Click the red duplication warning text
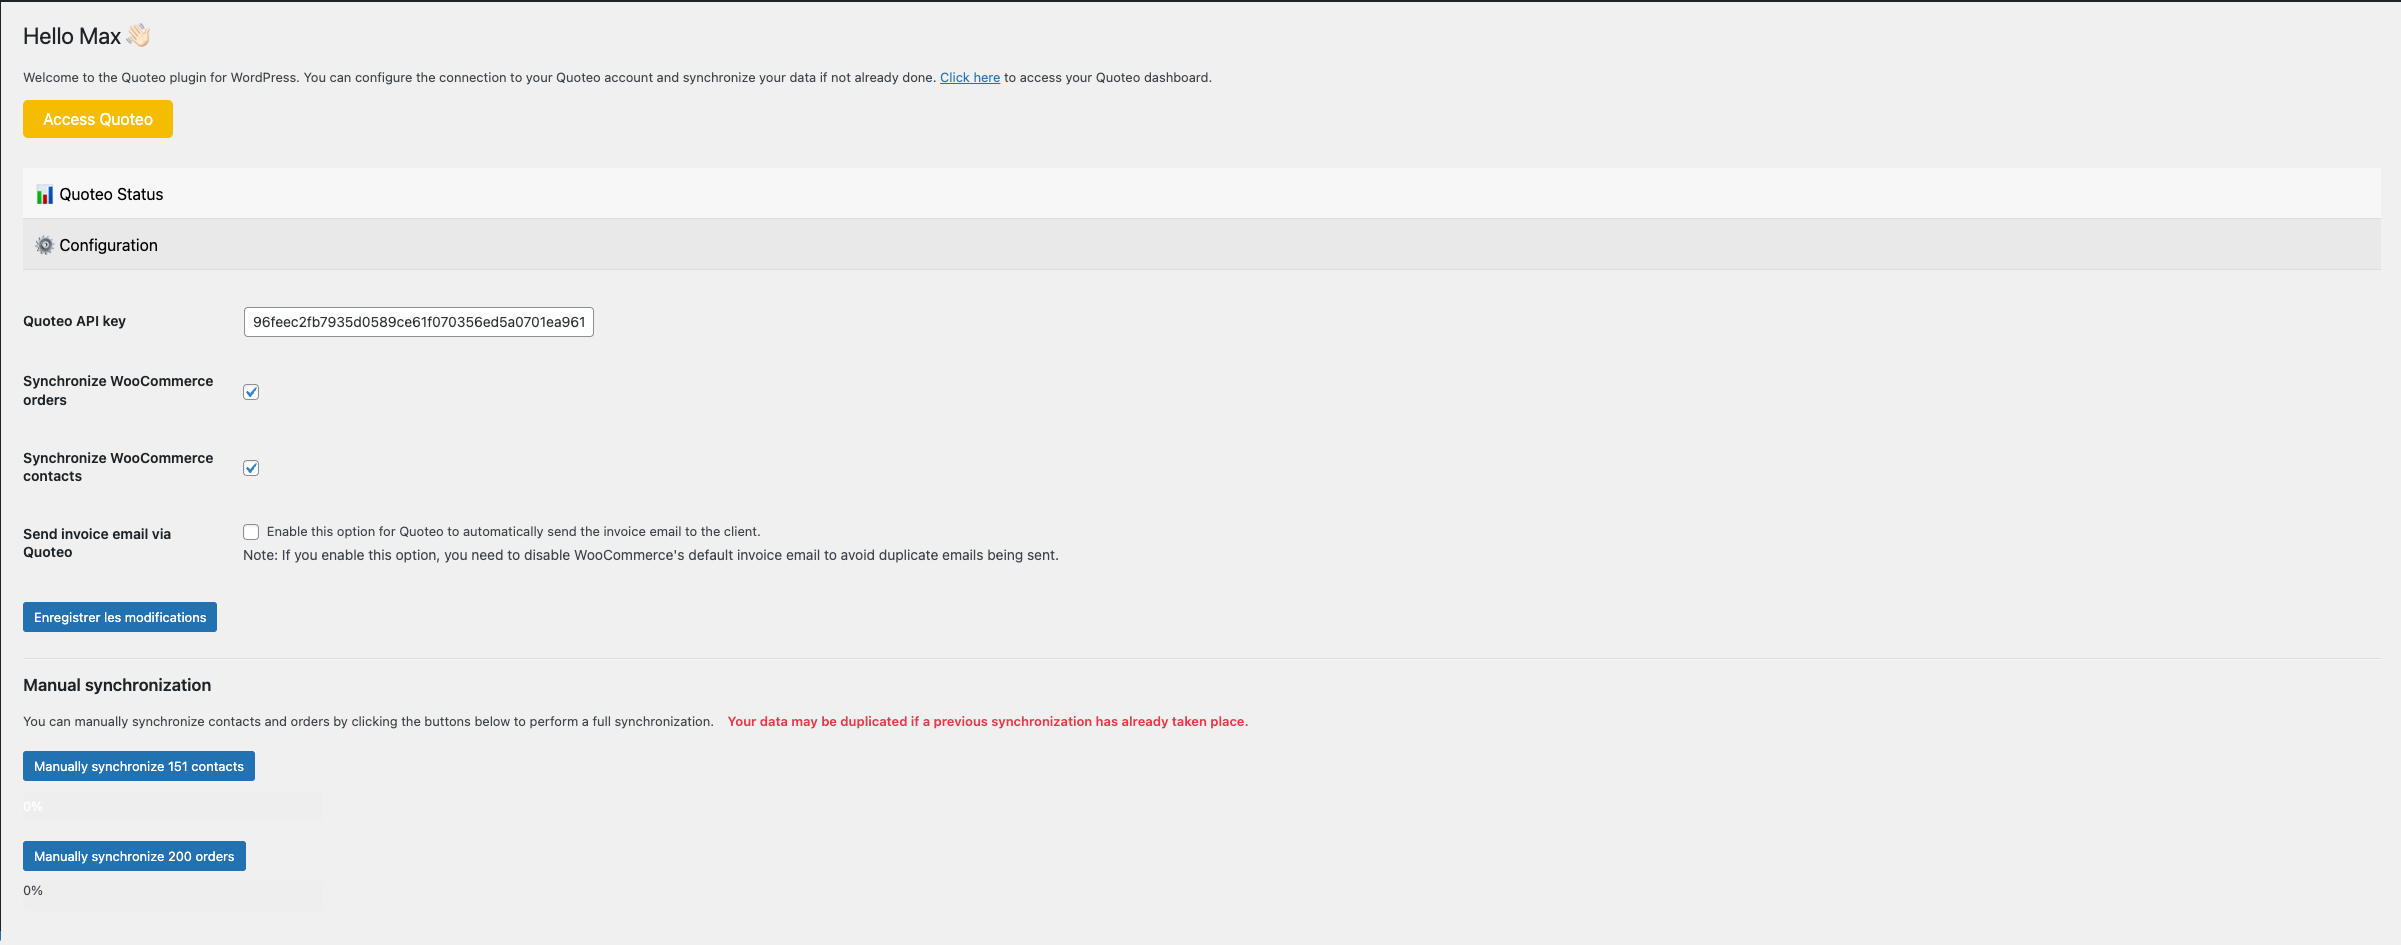This screenshot has width=2401, height=945. pyautogui.click(x=987, y=721)
